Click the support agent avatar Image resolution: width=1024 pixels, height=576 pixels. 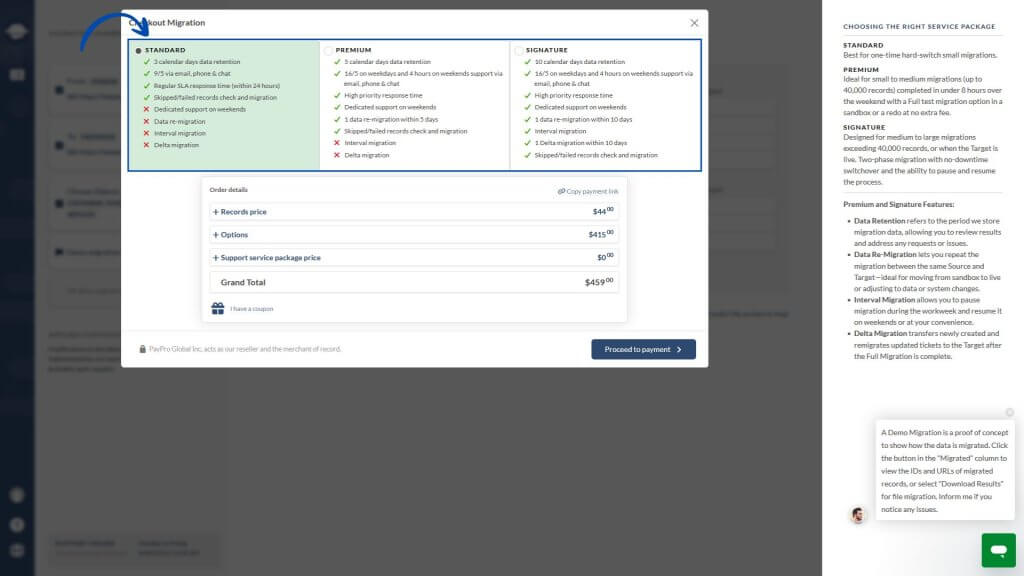click(858, 515)
